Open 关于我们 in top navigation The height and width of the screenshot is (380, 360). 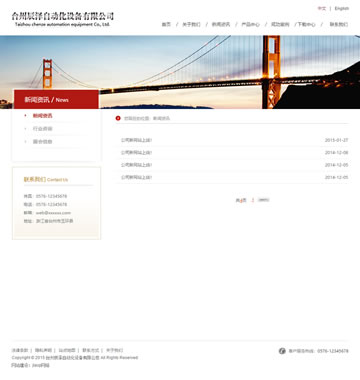(191, 24)
